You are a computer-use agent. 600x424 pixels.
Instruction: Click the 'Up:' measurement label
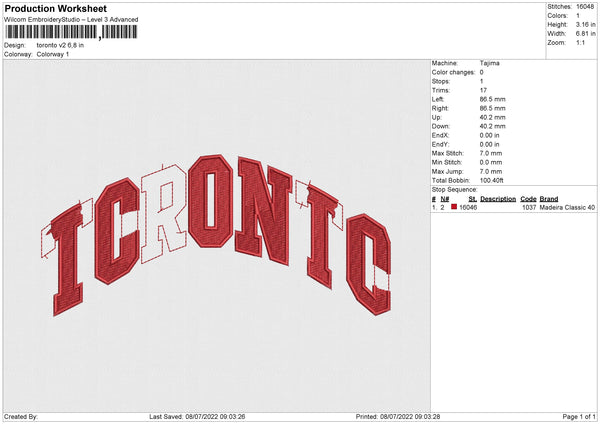click(437, 117)
